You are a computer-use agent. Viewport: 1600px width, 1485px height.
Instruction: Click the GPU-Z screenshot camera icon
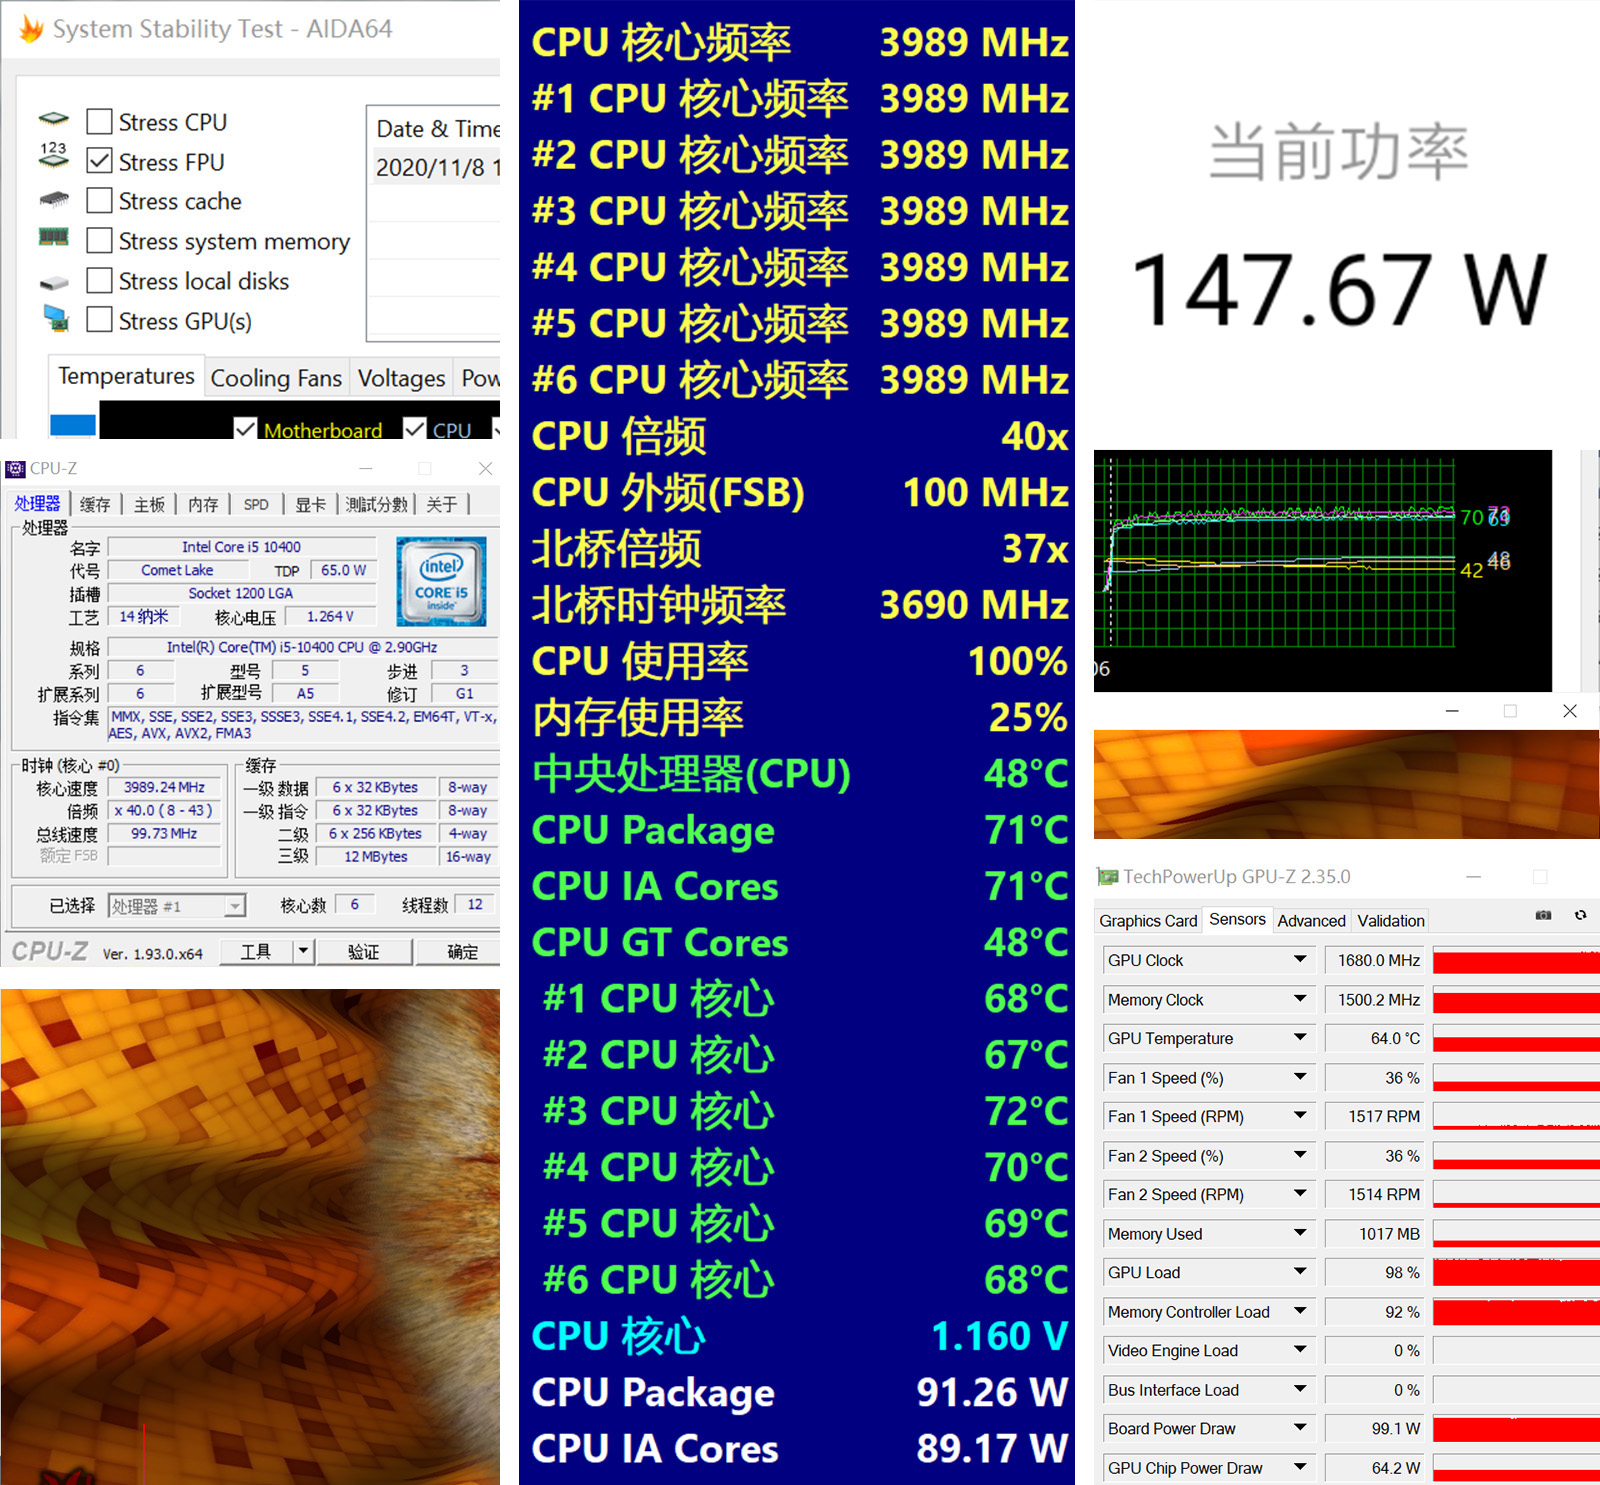(1544, 915)
